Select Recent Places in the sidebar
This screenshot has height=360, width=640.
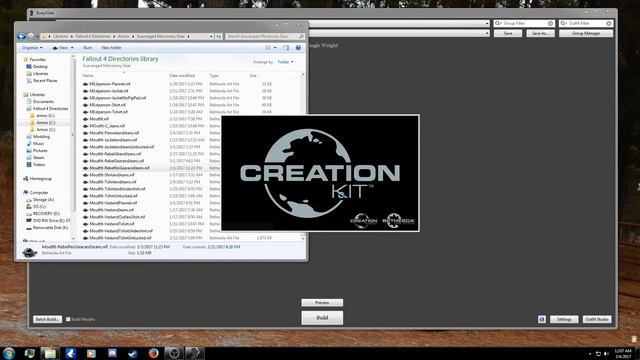click(x=45, y=81)
